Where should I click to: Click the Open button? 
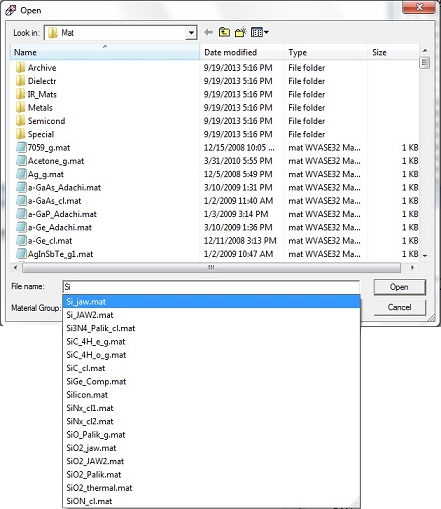[x=399, y=287]
